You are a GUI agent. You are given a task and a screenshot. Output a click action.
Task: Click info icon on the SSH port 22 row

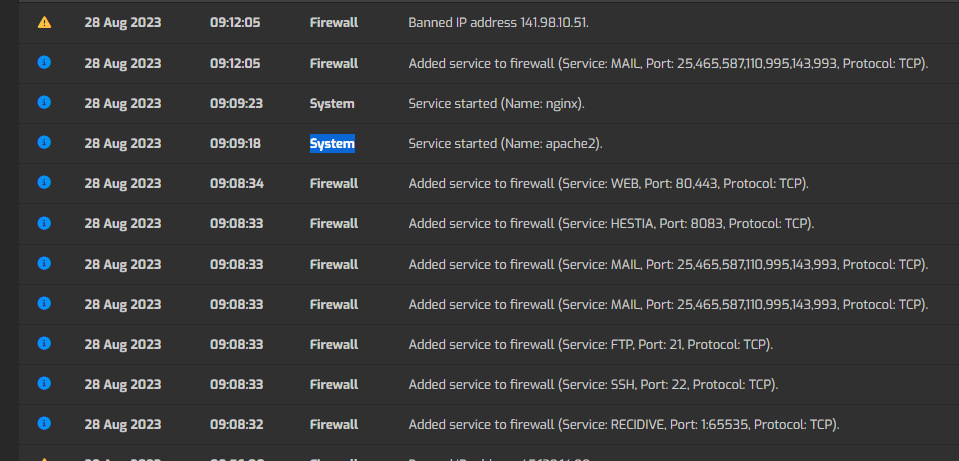[x=44, y=383]
